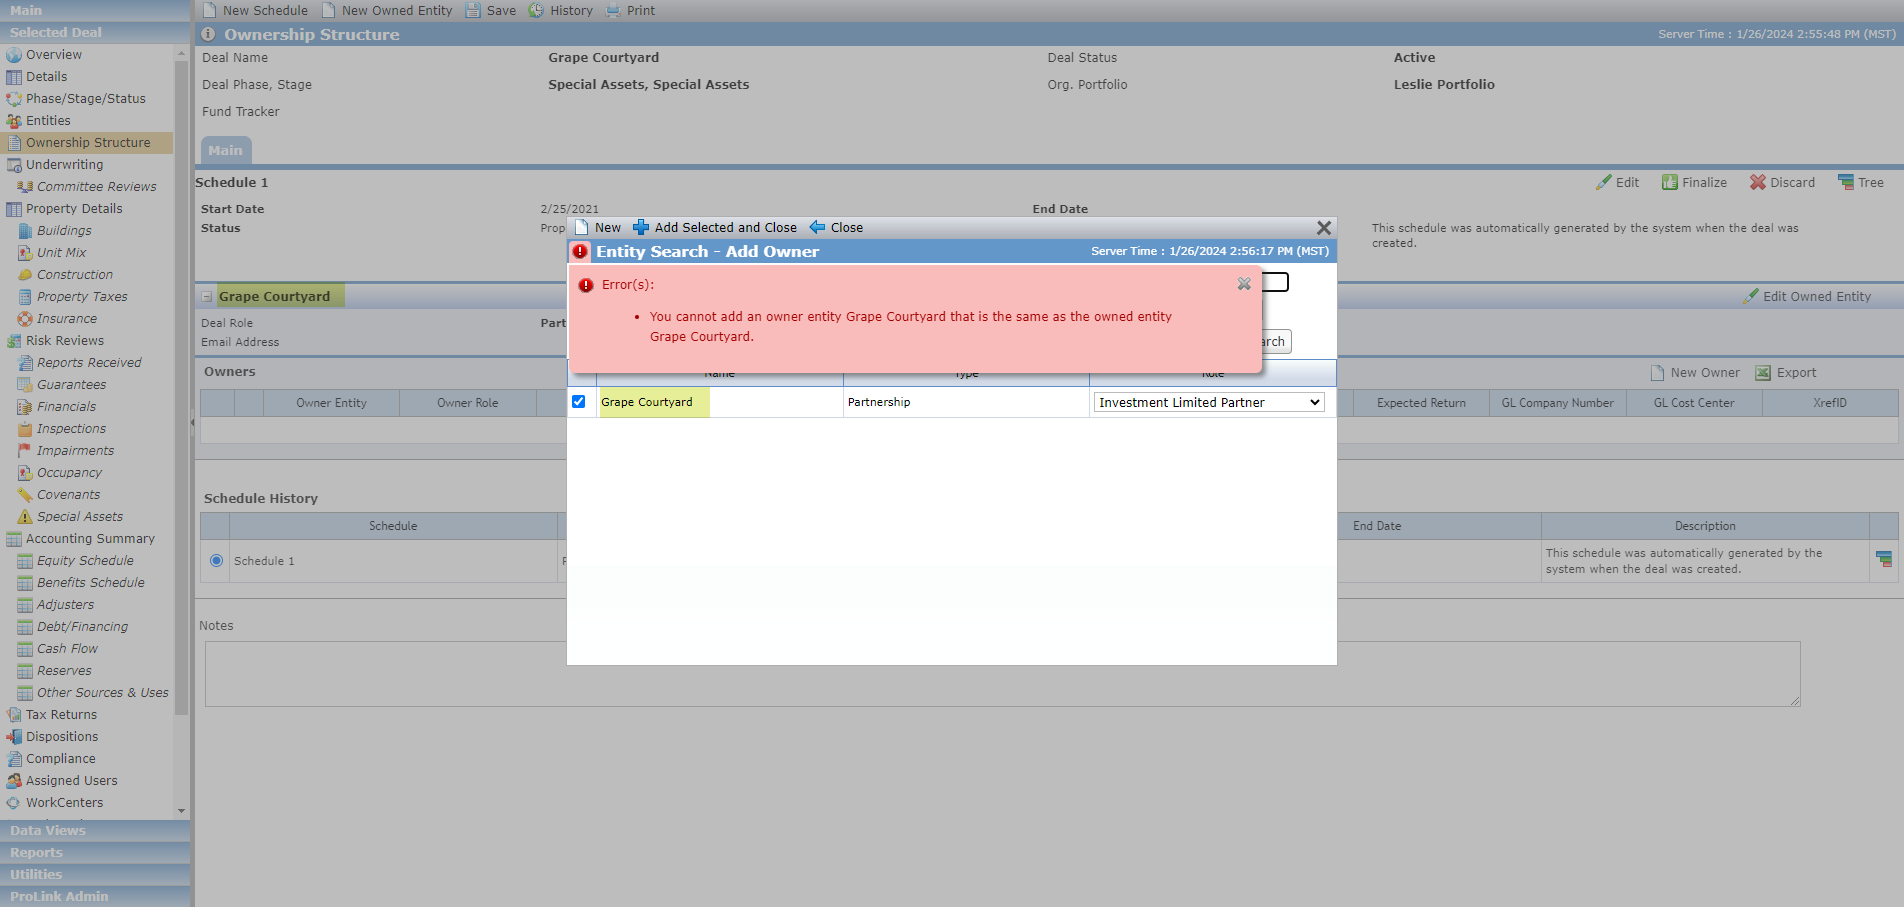Screen dimensions: 1904x907
Task: Open Property Taxes in the sidebar
Action: click(82, 297)
